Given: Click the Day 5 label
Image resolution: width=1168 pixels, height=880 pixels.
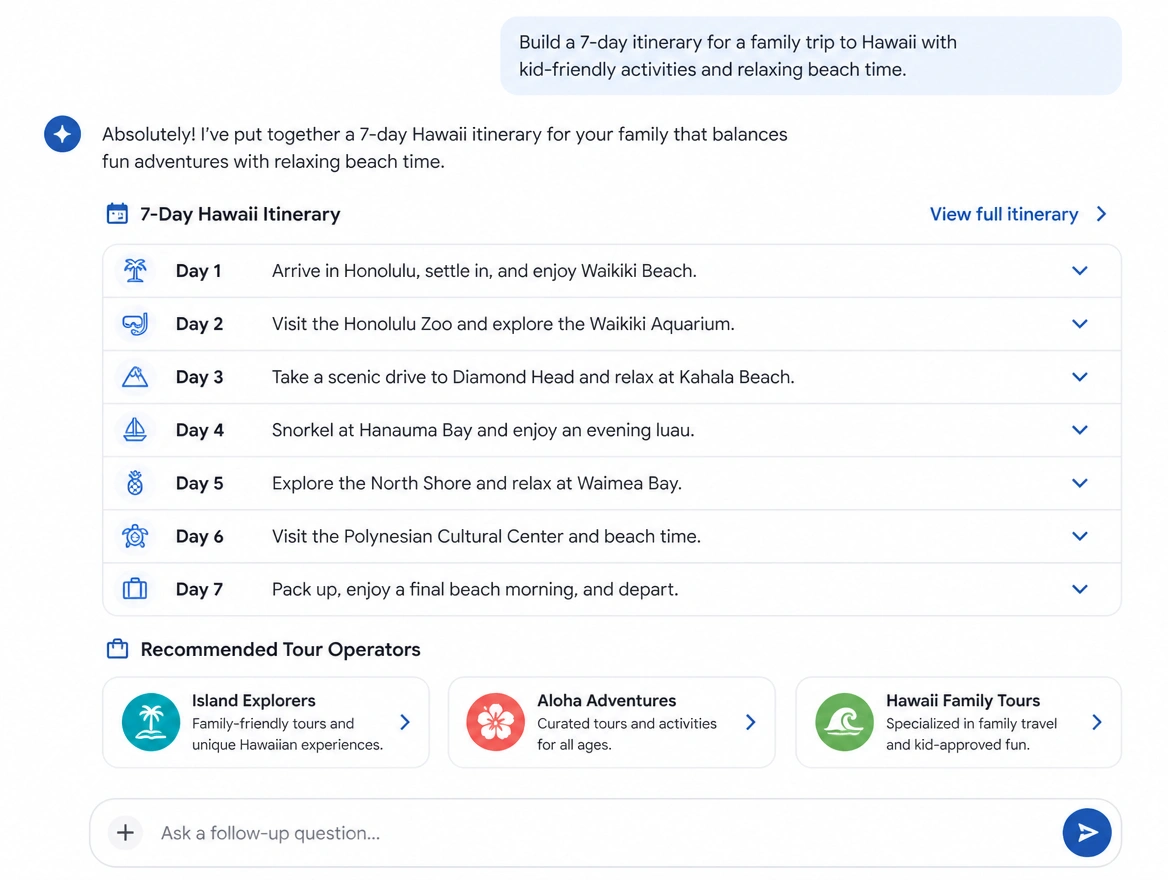Looking at the screenshot, I should click(x=199, y=483).
